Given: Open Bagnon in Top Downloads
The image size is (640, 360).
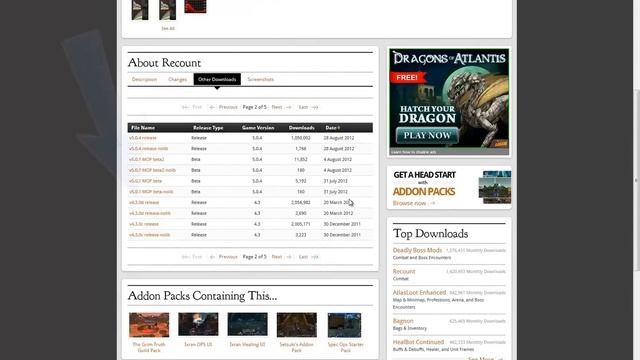Looking at the screenshot, I should tap(403, 321).
